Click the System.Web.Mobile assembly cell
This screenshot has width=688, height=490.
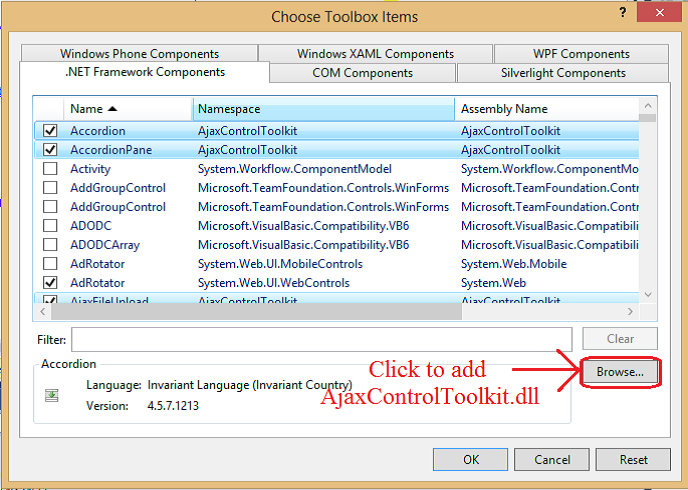click(x=514, y=264)
